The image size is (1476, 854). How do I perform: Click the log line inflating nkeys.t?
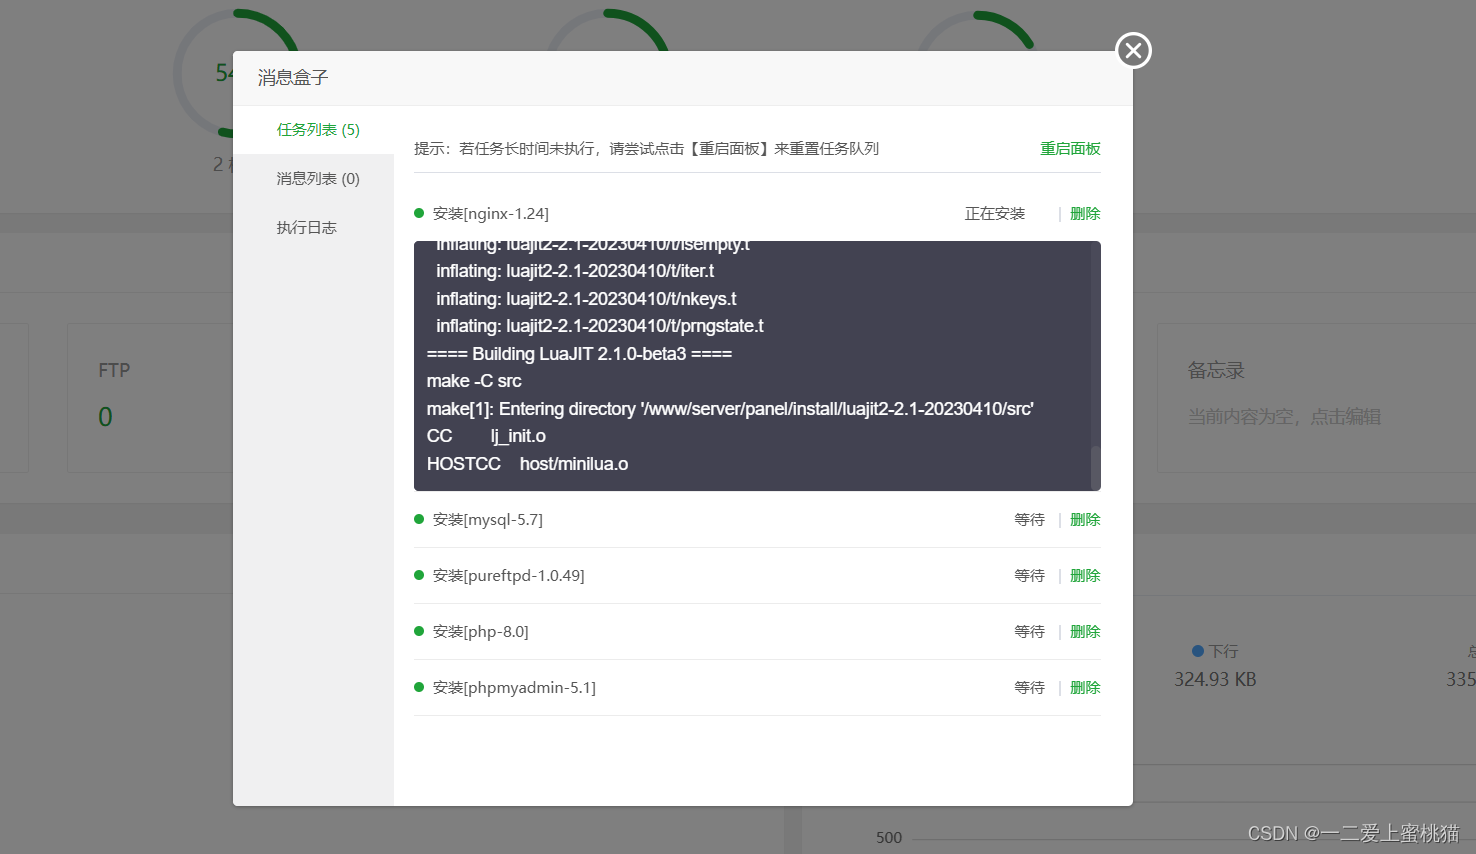click(x=586, y=299)
